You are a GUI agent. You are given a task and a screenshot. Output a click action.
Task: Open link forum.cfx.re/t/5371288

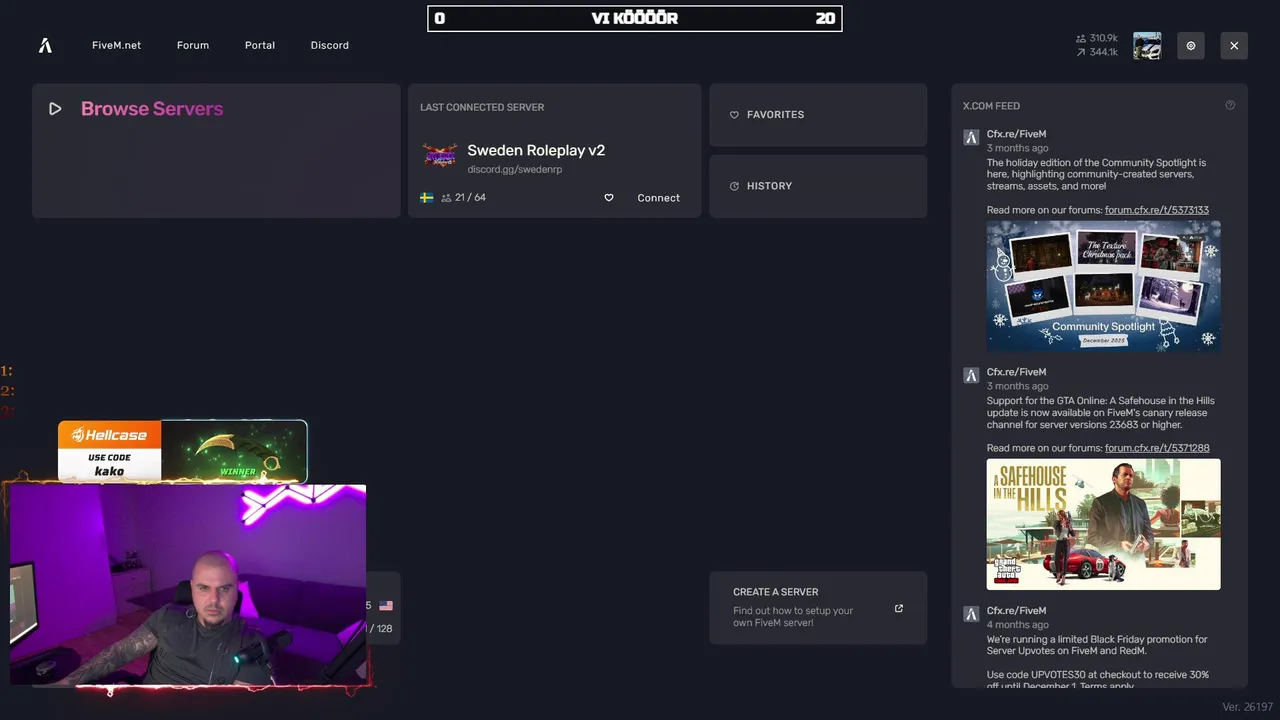point(1157,448)
